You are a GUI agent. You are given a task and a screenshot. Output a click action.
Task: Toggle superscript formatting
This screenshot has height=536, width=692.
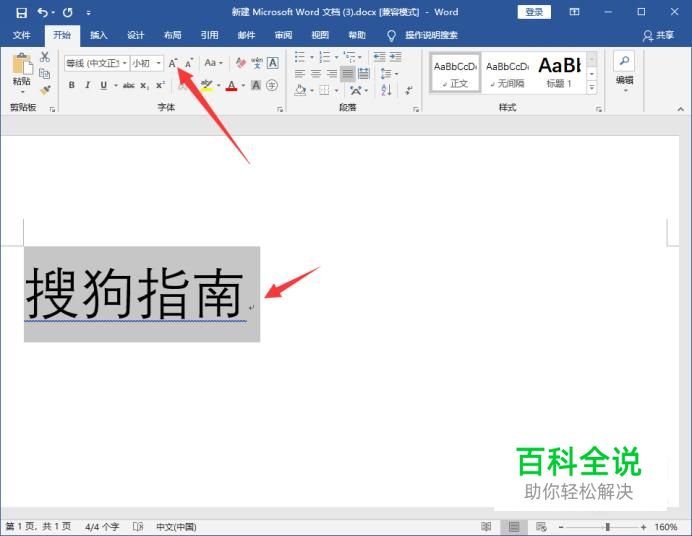coord(160,85)
